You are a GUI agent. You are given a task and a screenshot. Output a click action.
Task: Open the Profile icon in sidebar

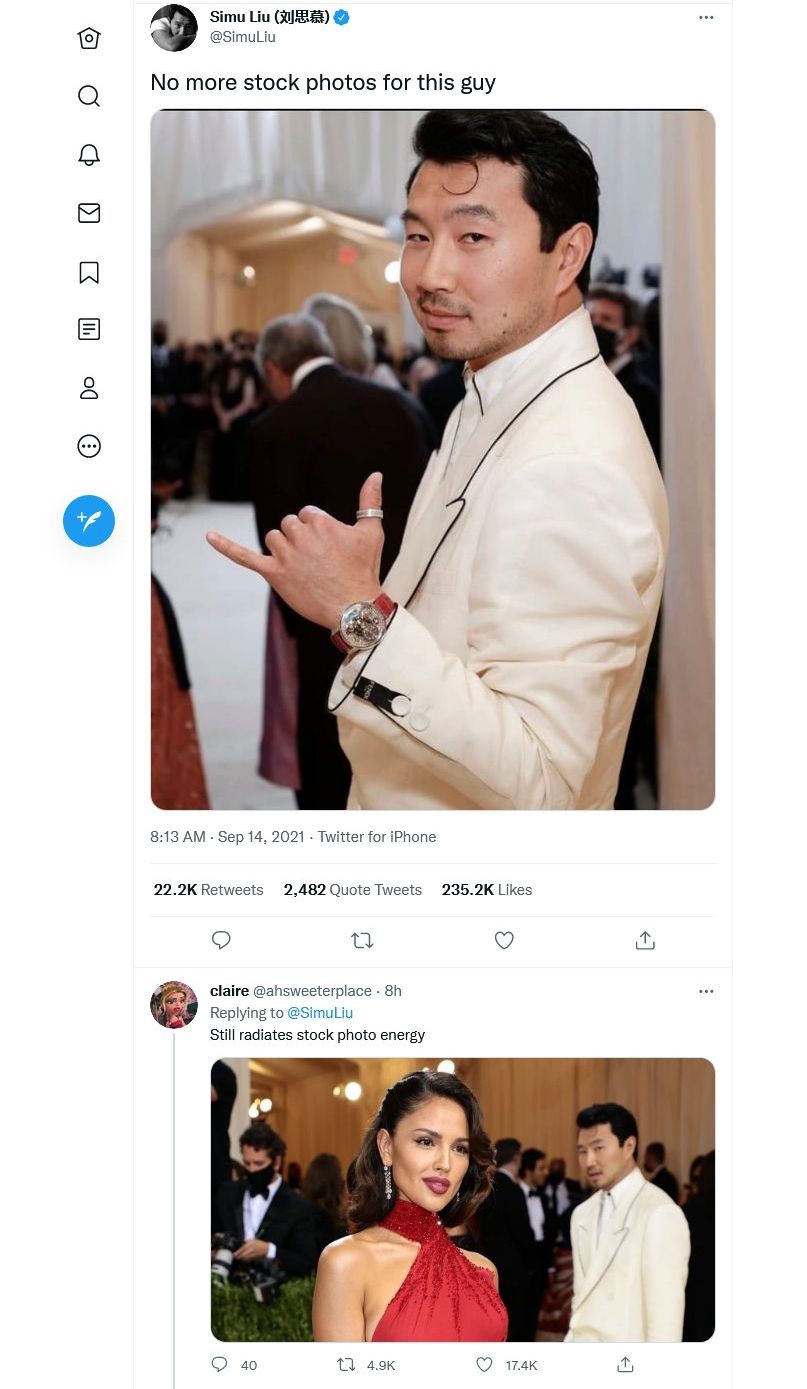[89, 388]
